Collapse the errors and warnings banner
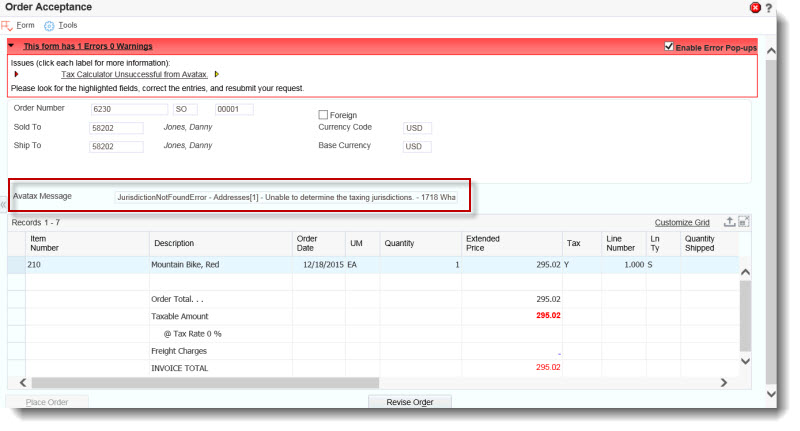The width and height of the screenshot is (800, 431). coord(11,46)
